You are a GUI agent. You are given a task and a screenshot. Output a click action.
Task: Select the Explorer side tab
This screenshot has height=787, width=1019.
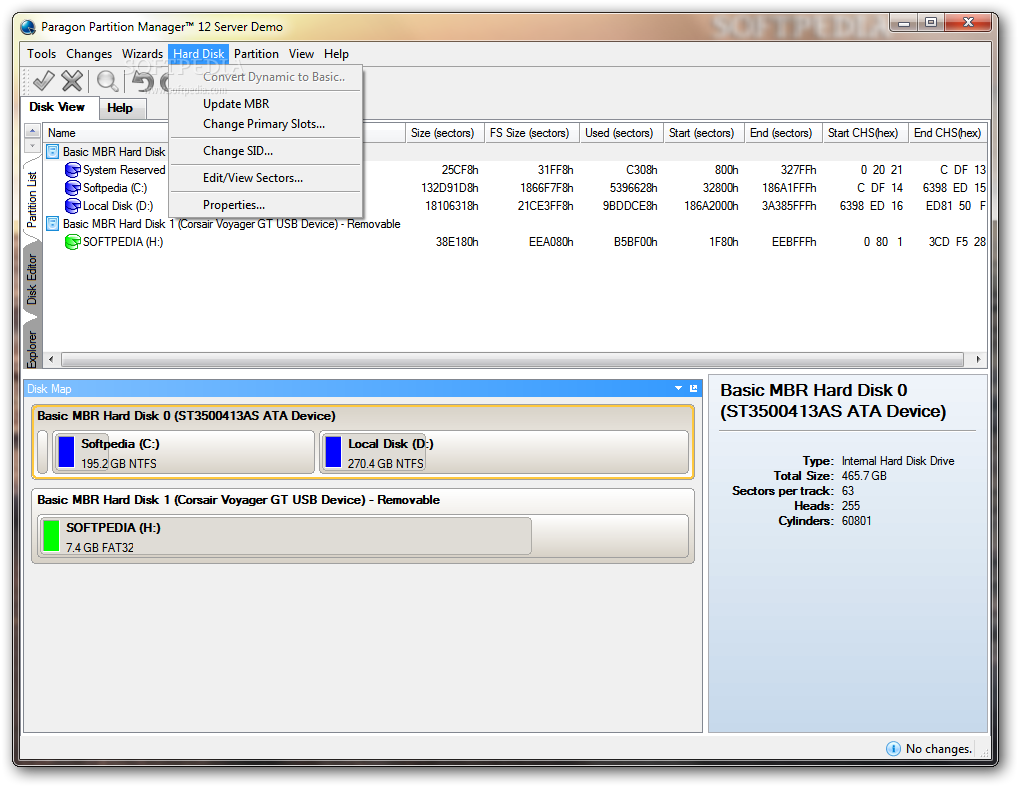coord(32,348)
